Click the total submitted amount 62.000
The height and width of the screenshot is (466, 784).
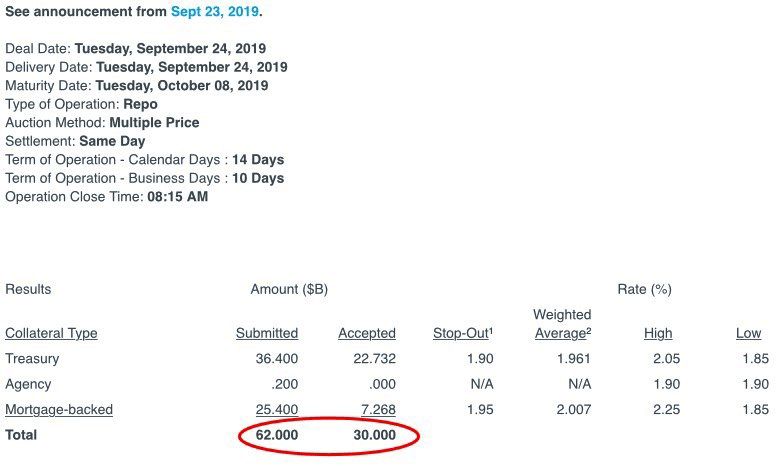(276, 435)
